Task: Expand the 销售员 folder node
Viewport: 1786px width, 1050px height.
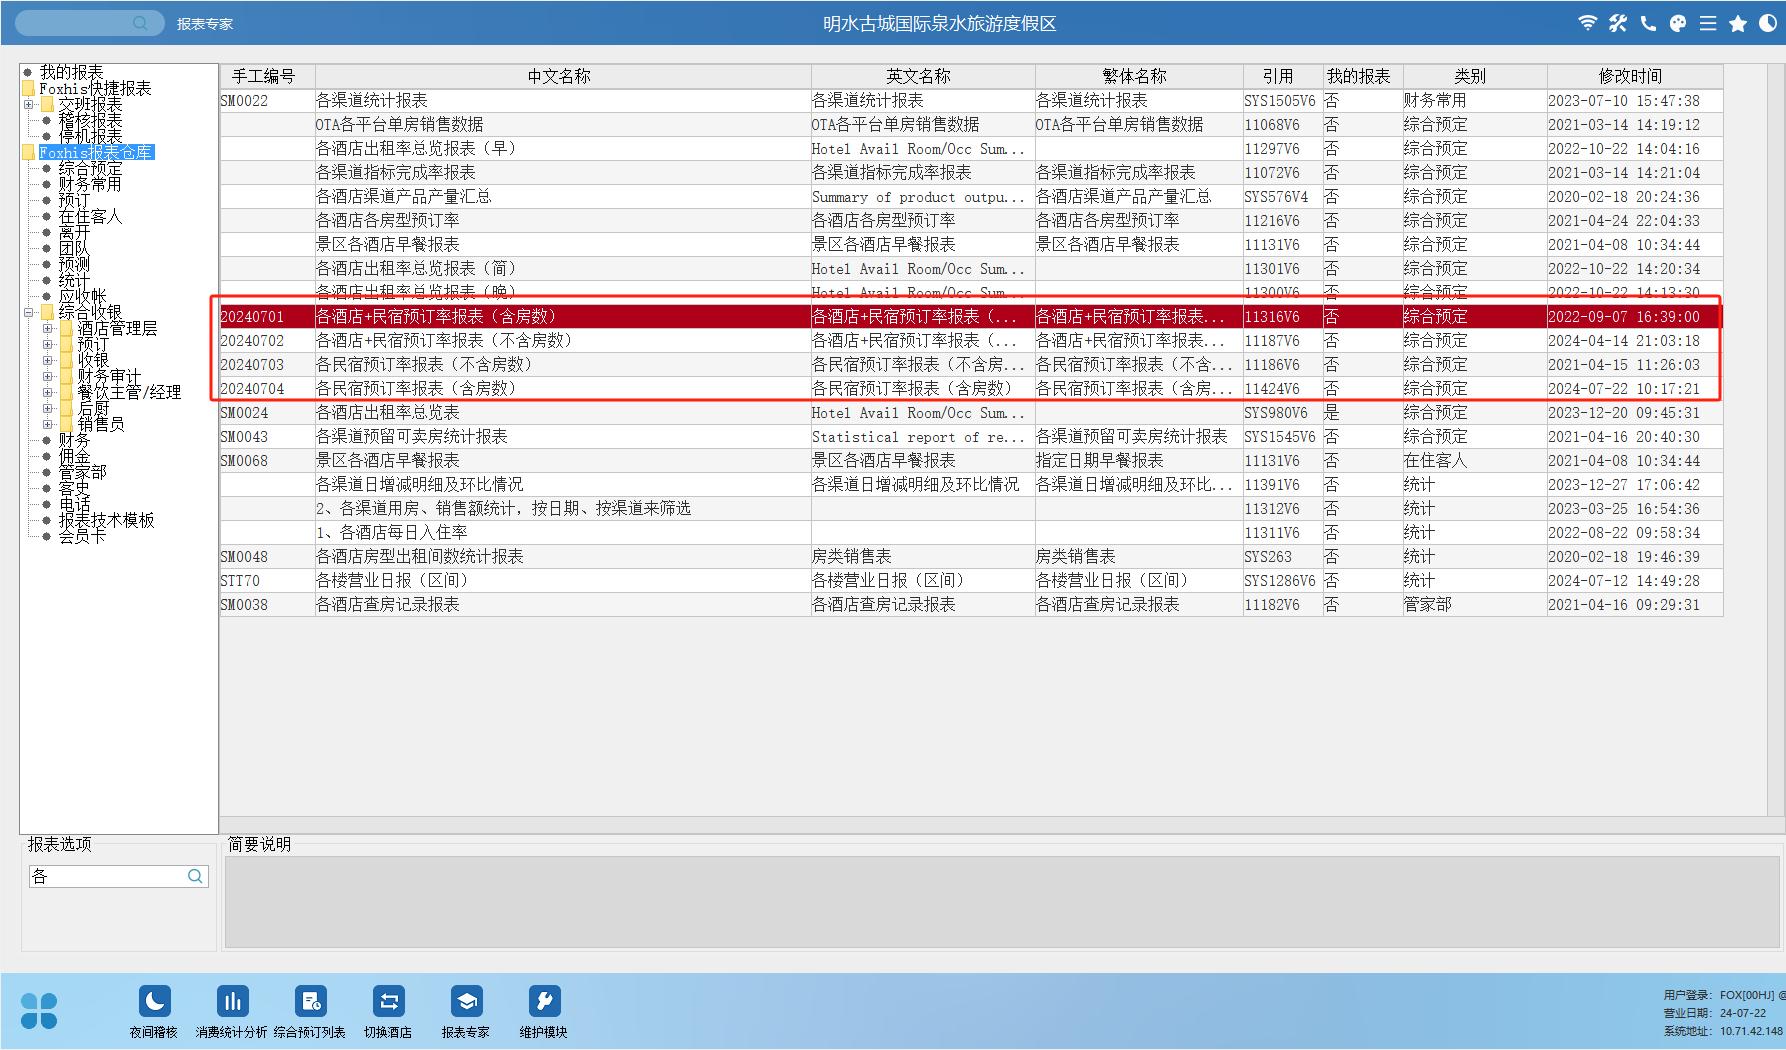Action: coord(47,424)
